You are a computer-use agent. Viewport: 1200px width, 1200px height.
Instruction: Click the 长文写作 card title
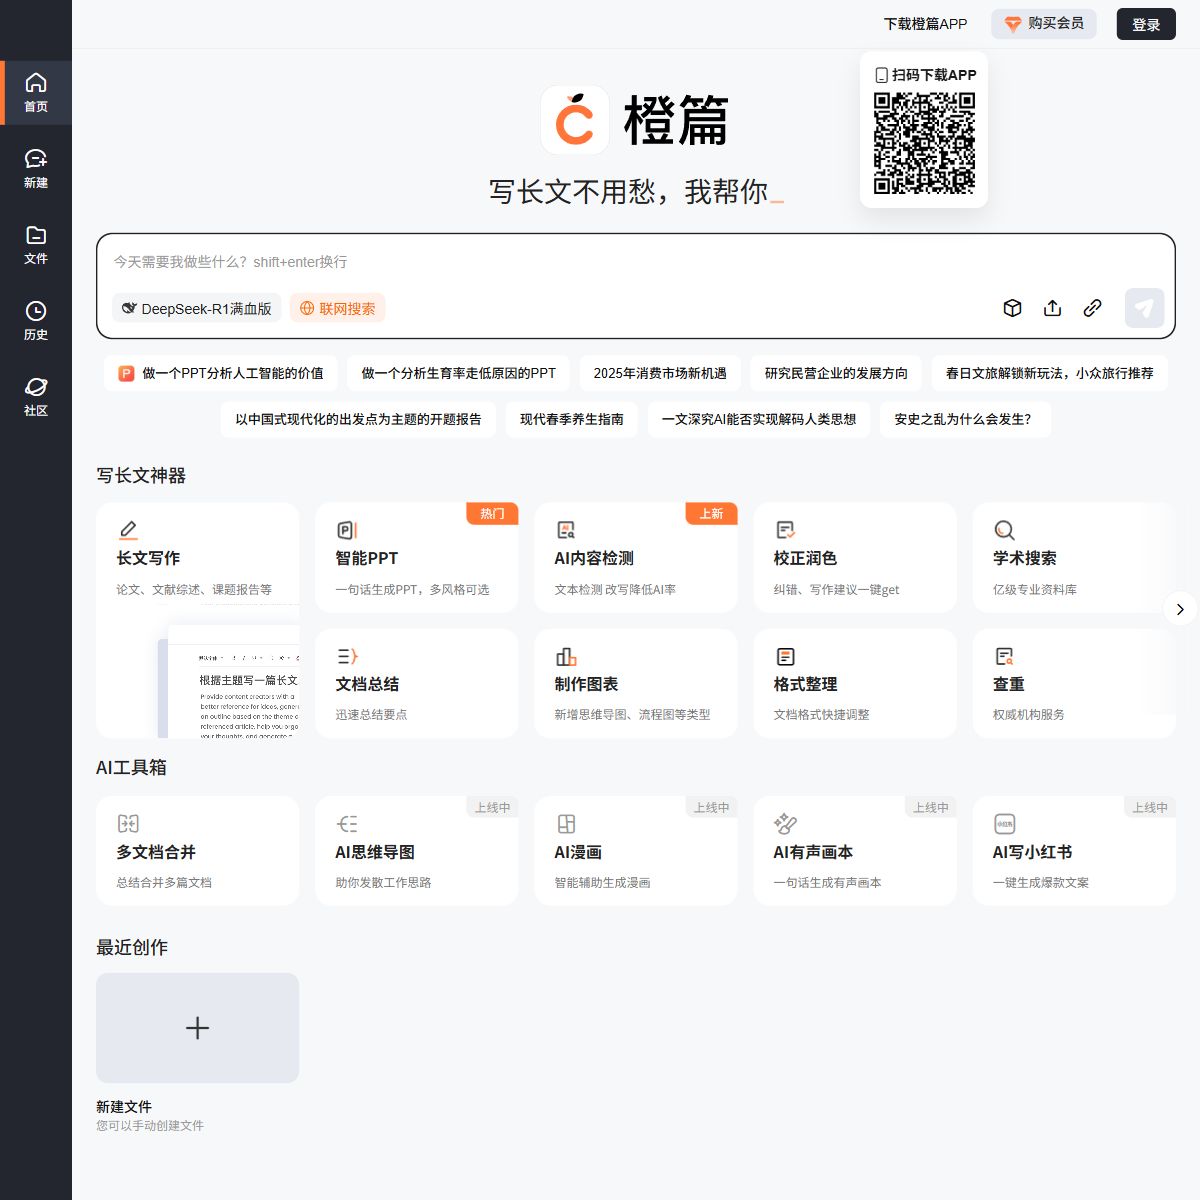[x=148, y=558]
